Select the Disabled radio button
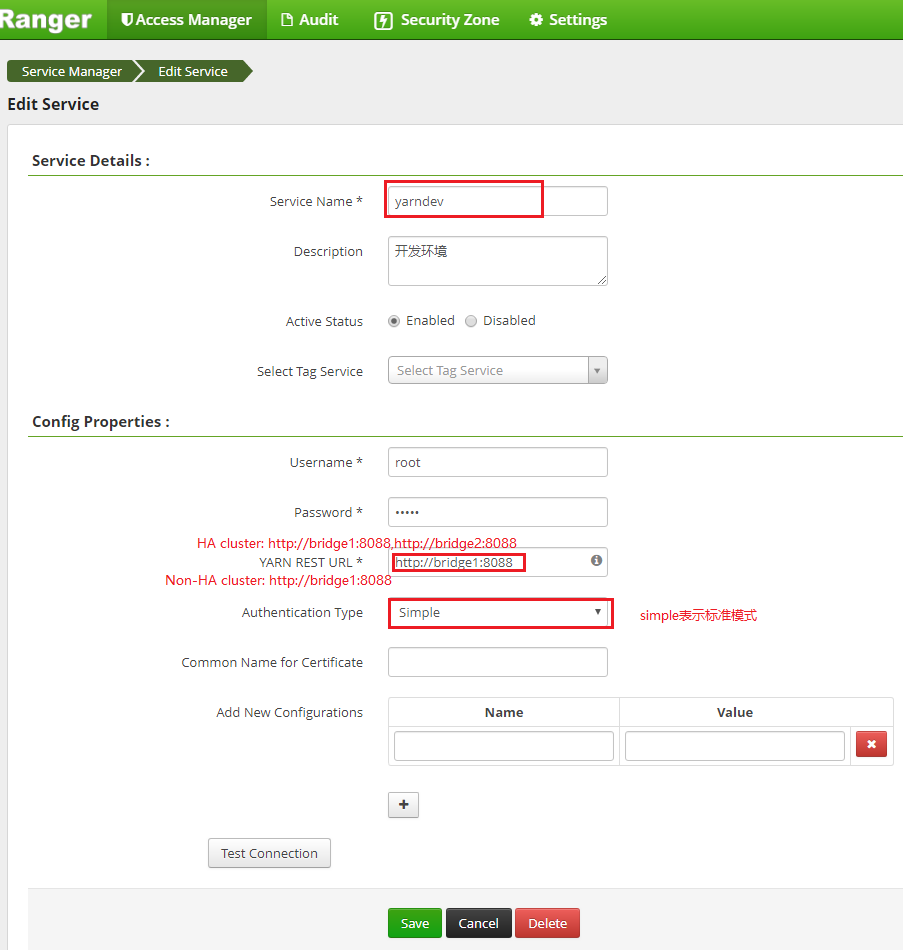This screenshot has width=903, height=950. pyautogui.click(x=471, y=321)
